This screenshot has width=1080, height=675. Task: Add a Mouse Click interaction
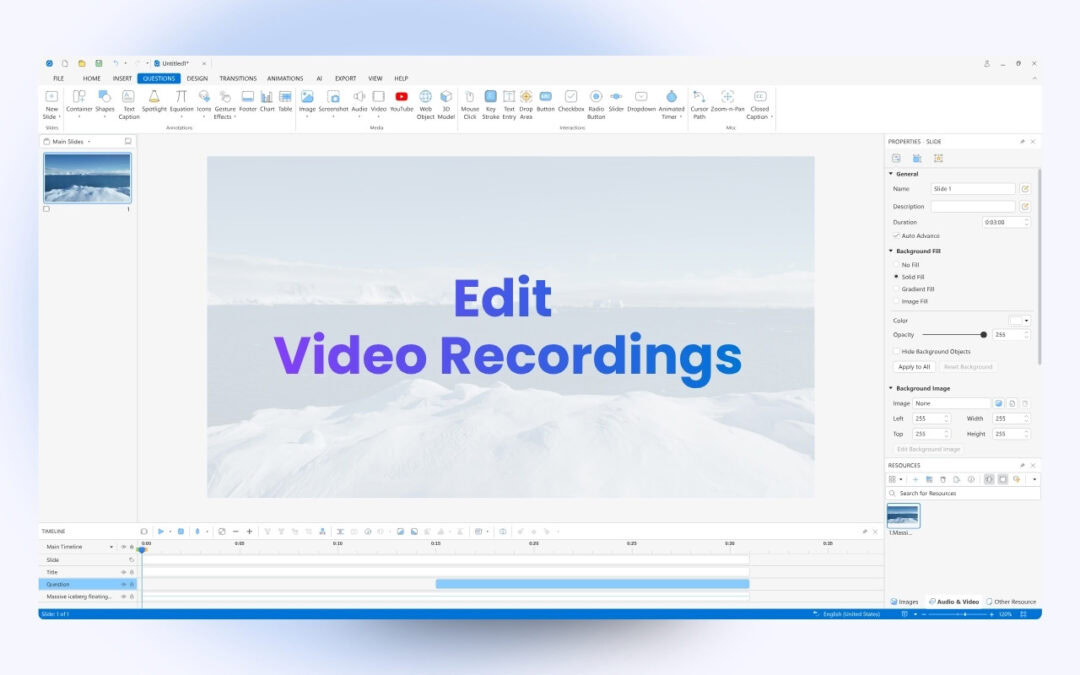470,105
